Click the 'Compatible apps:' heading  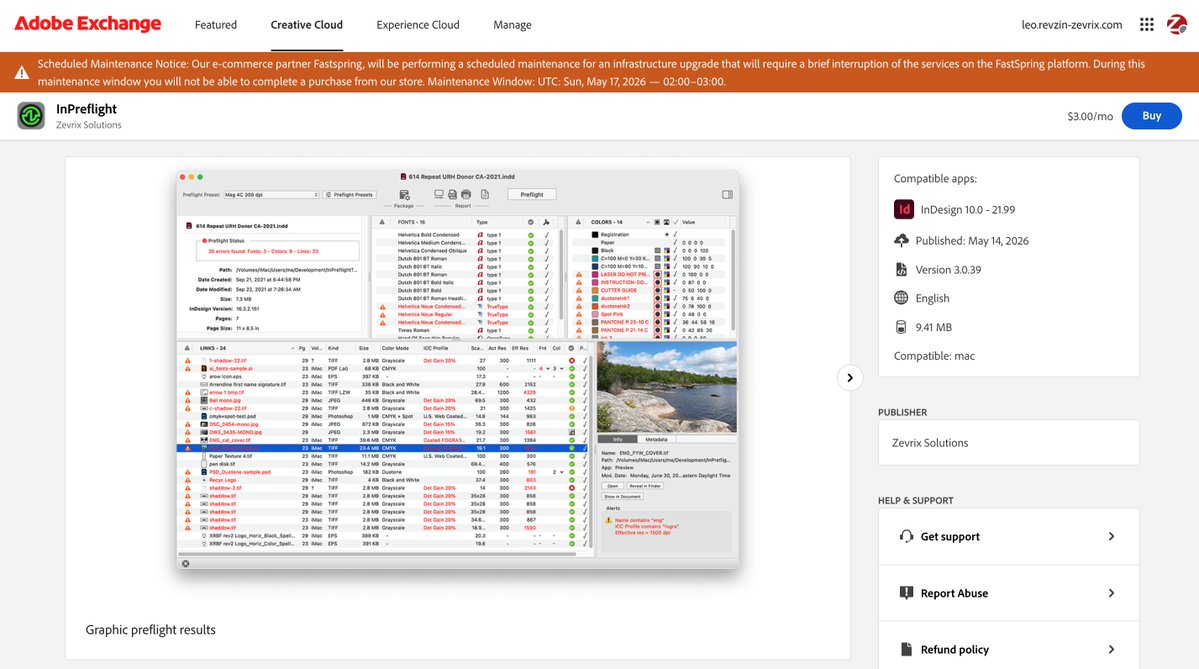tap(935, 179)
